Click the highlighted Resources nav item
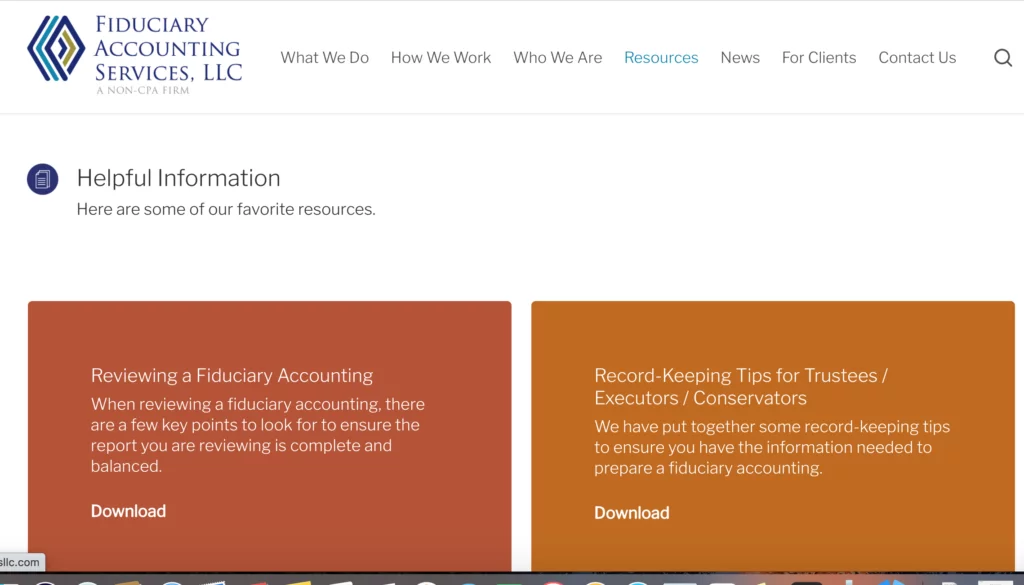1024x585 pixels. point(661,58)
